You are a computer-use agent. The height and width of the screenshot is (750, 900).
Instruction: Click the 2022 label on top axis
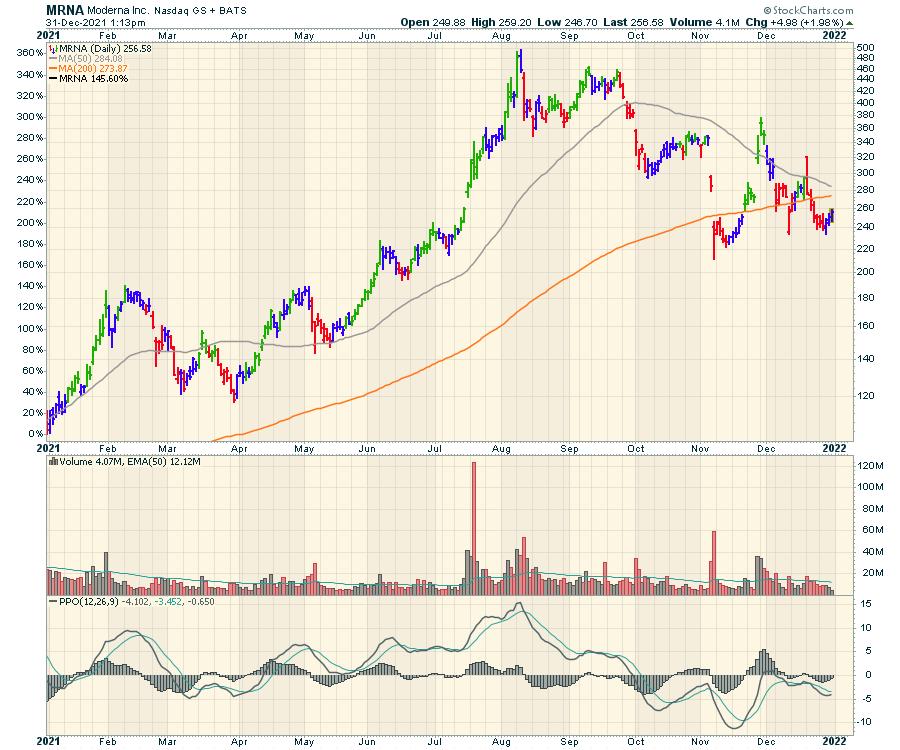[836, 34]
